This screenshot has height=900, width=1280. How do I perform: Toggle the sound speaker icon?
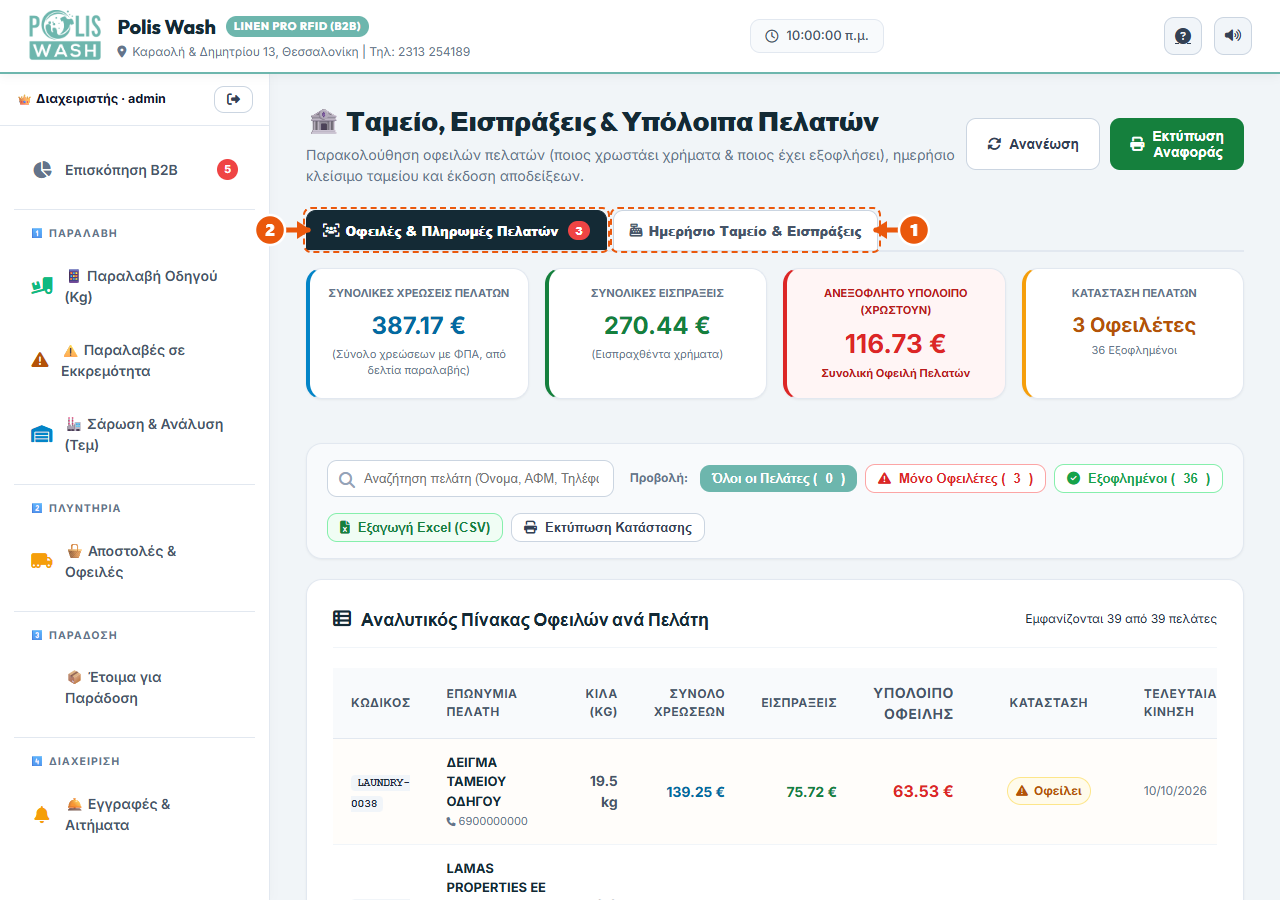[1233, 36]
